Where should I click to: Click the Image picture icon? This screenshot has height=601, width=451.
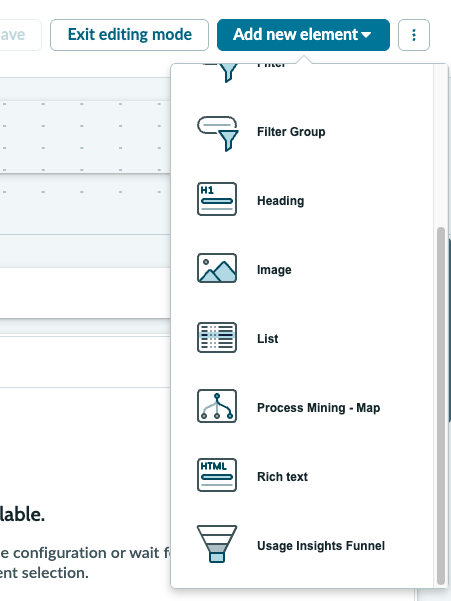[x=217, y=268]
